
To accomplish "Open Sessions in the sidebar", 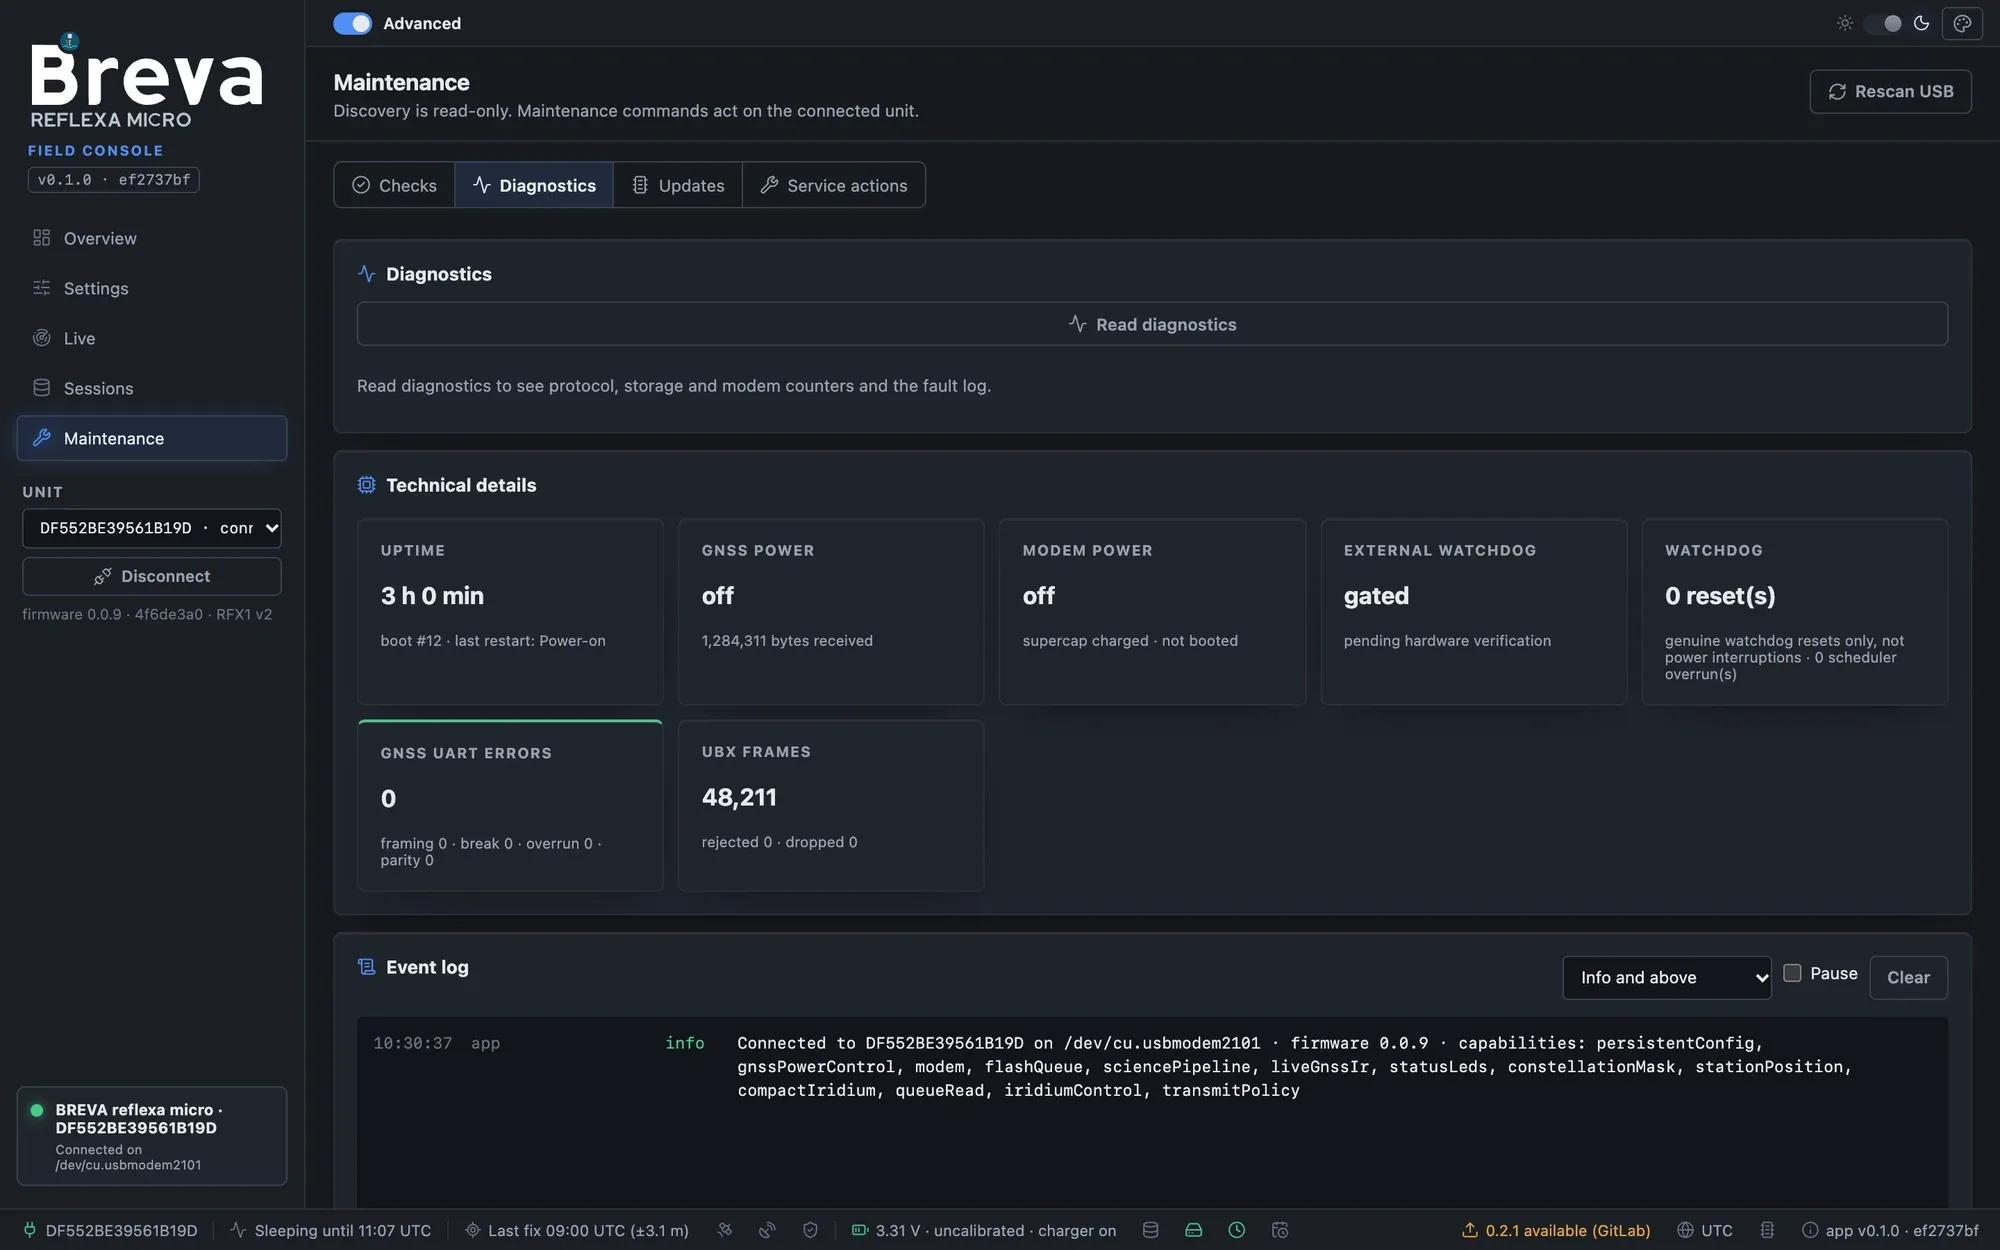I will [x=152, y=388].
